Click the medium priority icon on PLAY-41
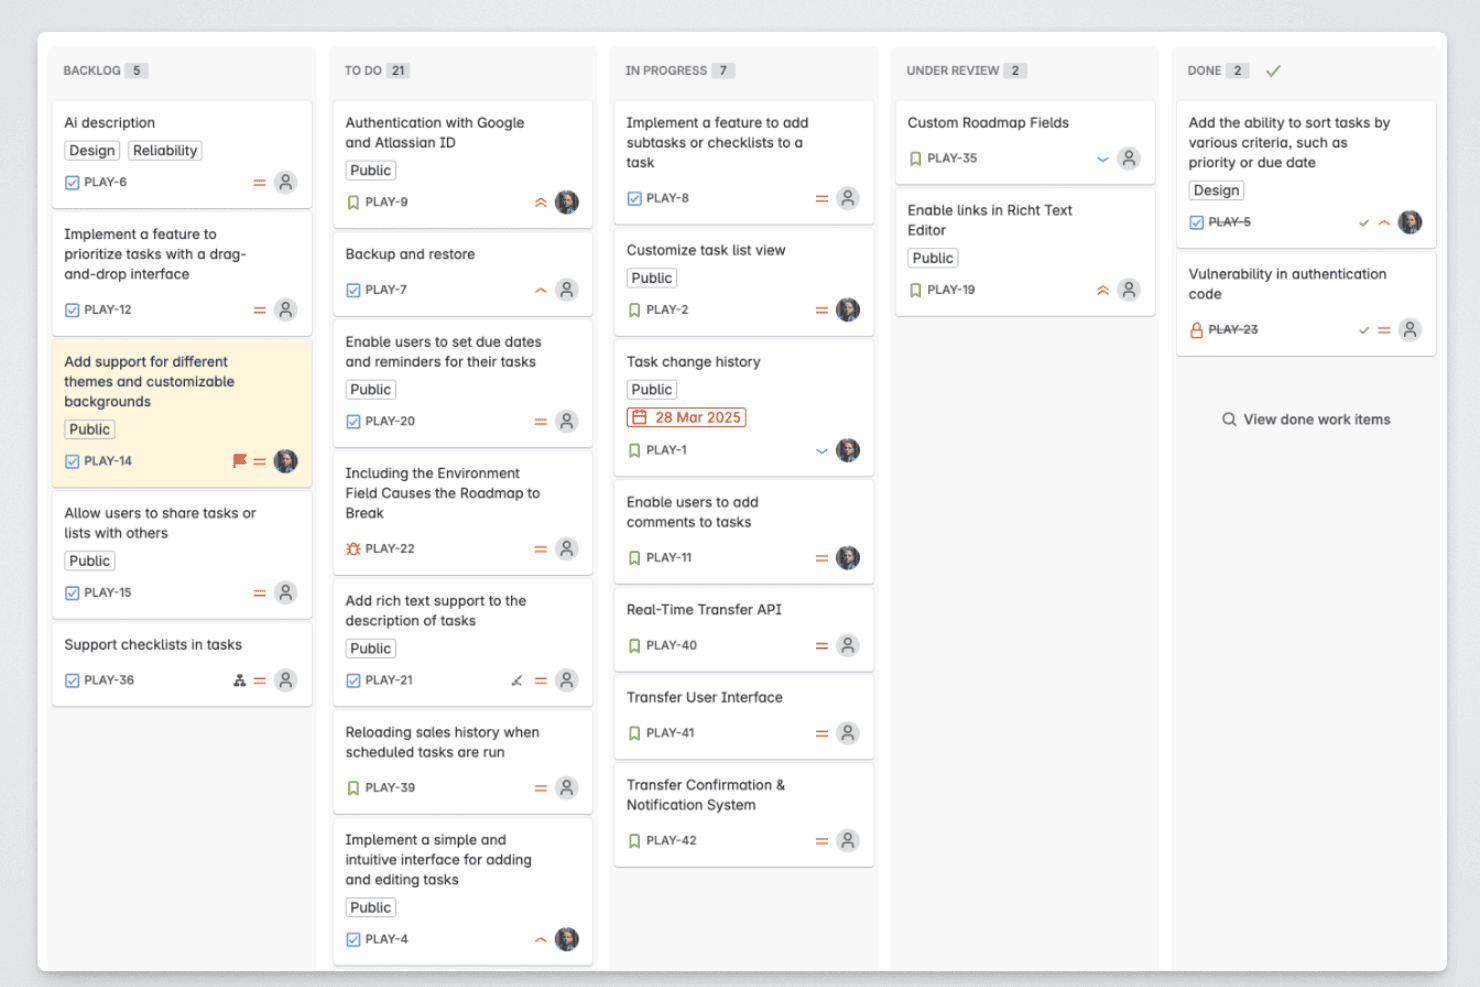Viewport: 1480px width, 987px height. pyautogui.click(x=822, y=734)
